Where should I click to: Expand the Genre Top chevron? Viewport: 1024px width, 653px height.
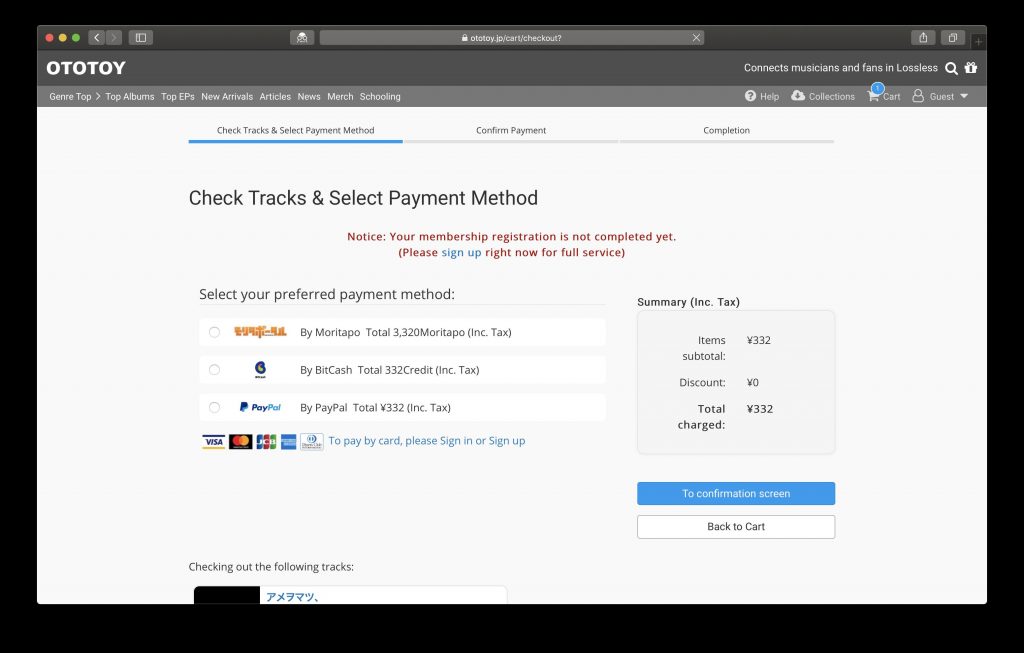(x=98, y=96)
